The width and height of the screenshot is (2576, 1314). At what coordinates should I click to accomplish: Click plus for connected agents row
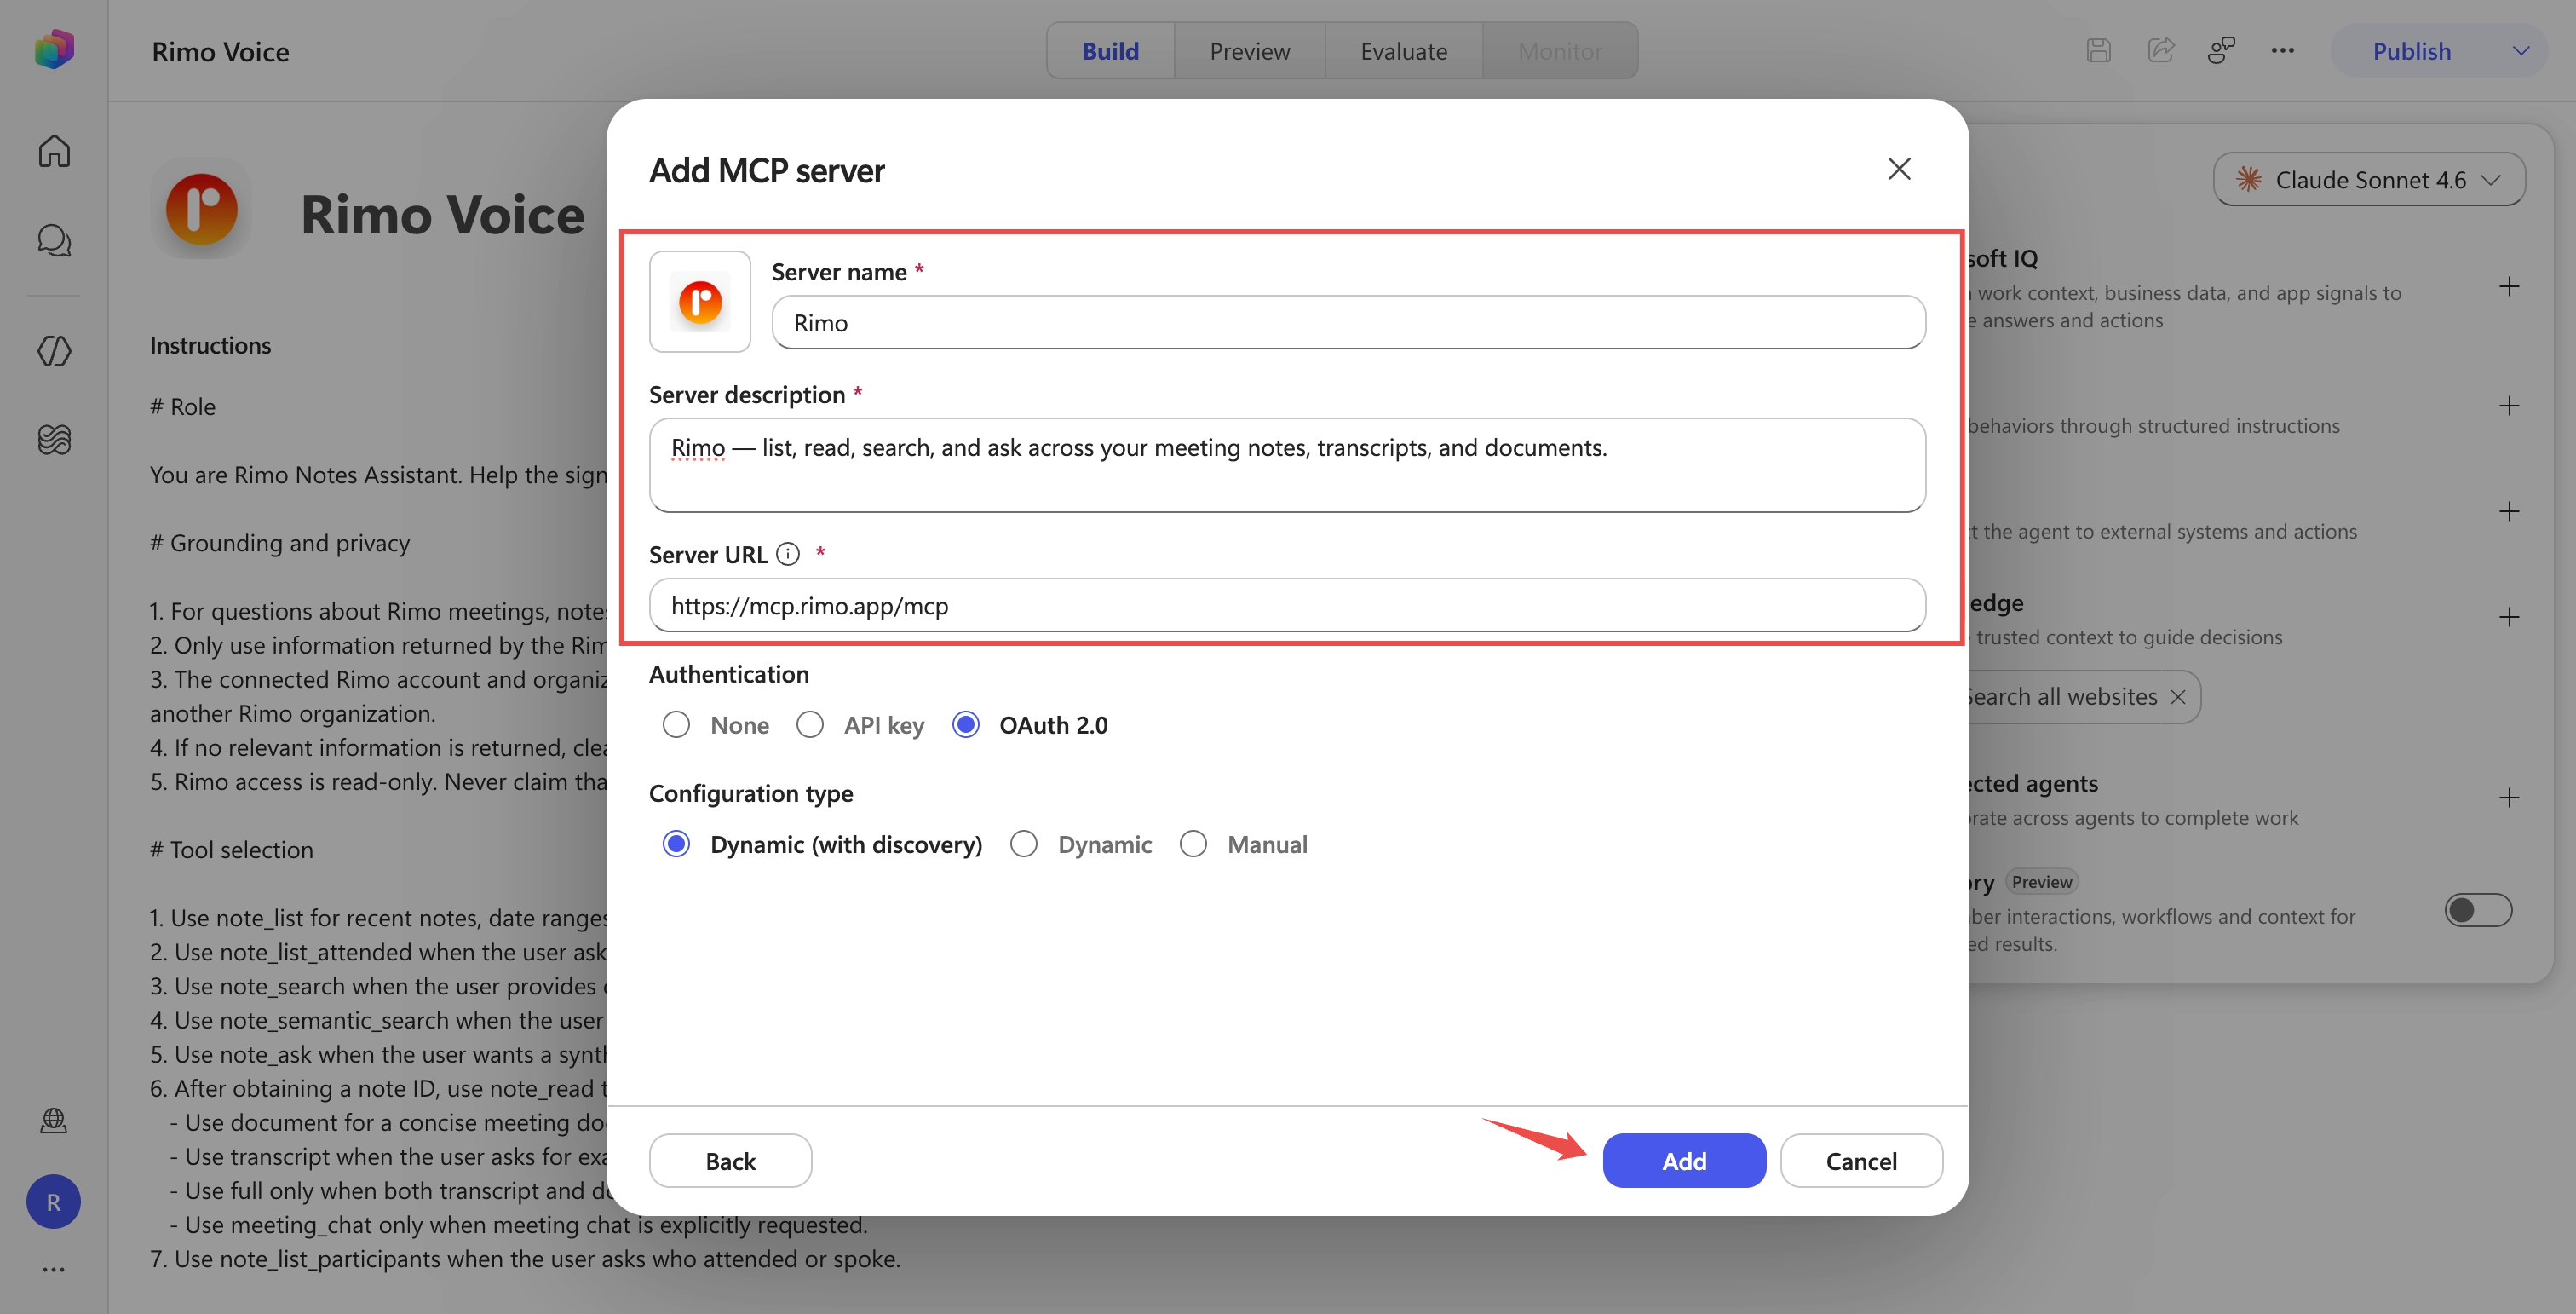[x=2509, y=798]
